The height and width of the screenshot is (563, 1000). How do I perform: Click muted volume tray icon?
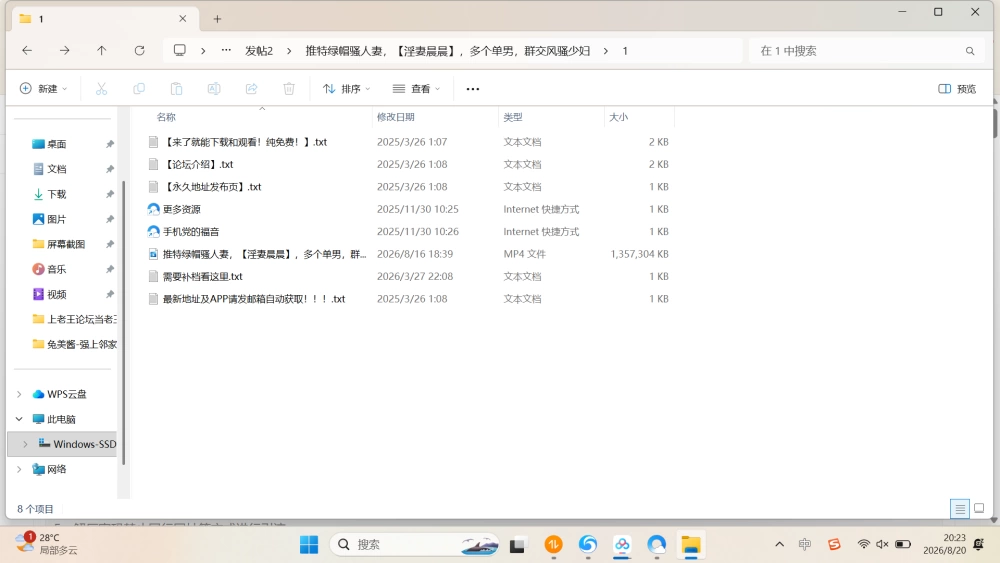coord(882,544)
